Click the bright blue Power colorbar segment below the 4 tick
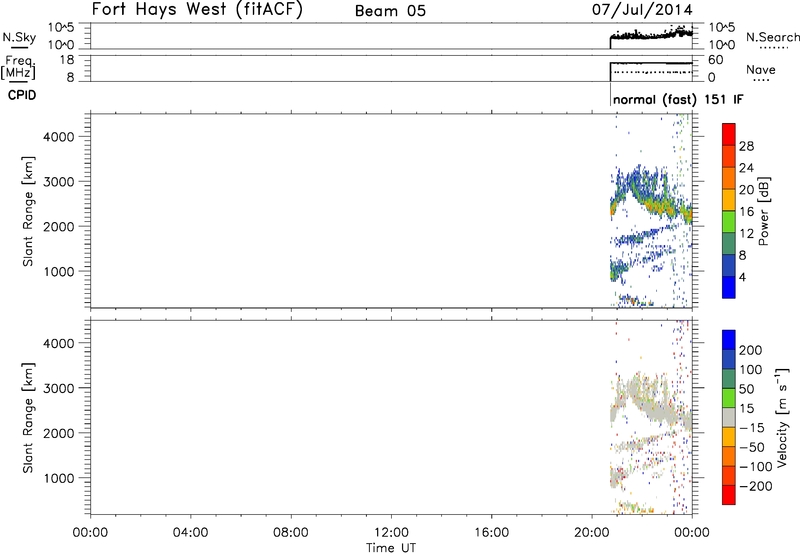The height and width of the screenshot is (554, 800). pyautogui.click(x=729, y=287)
